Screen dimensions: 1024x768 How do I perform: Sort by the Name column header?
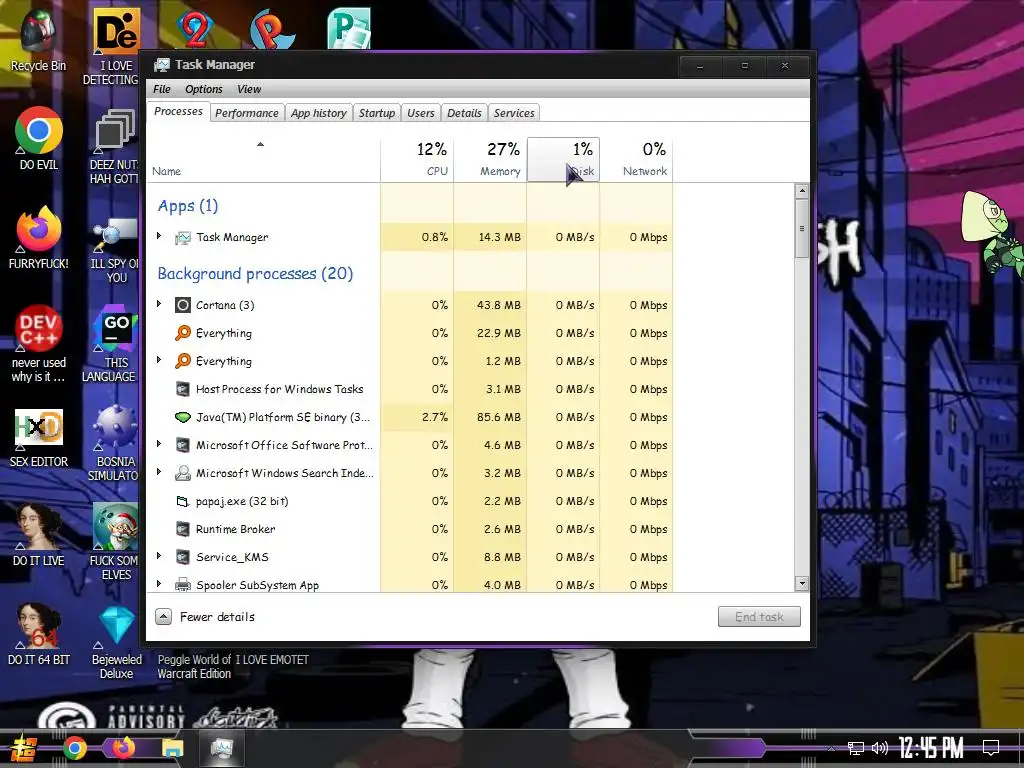point(263,159)
